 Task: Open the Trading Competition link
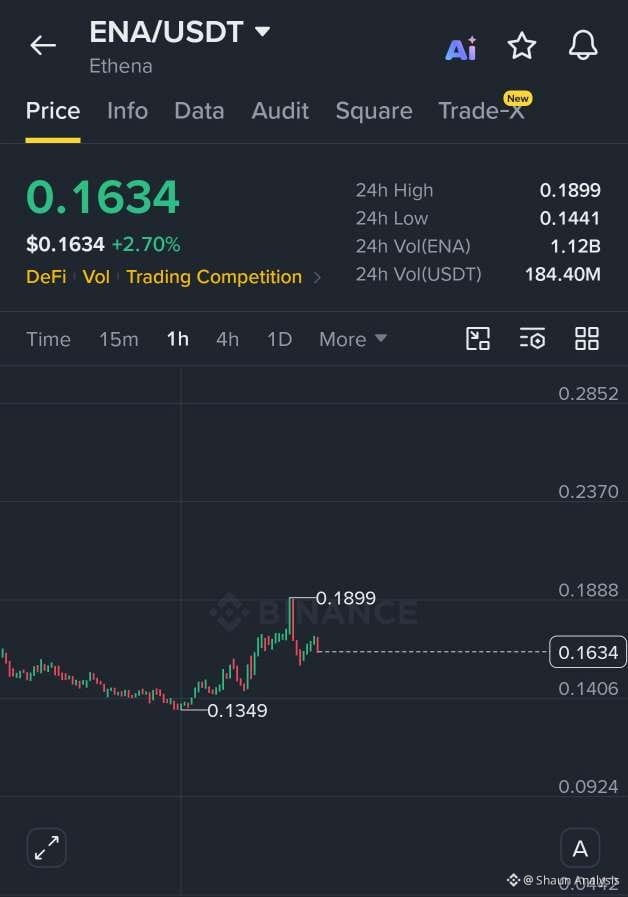click(214, 277)
